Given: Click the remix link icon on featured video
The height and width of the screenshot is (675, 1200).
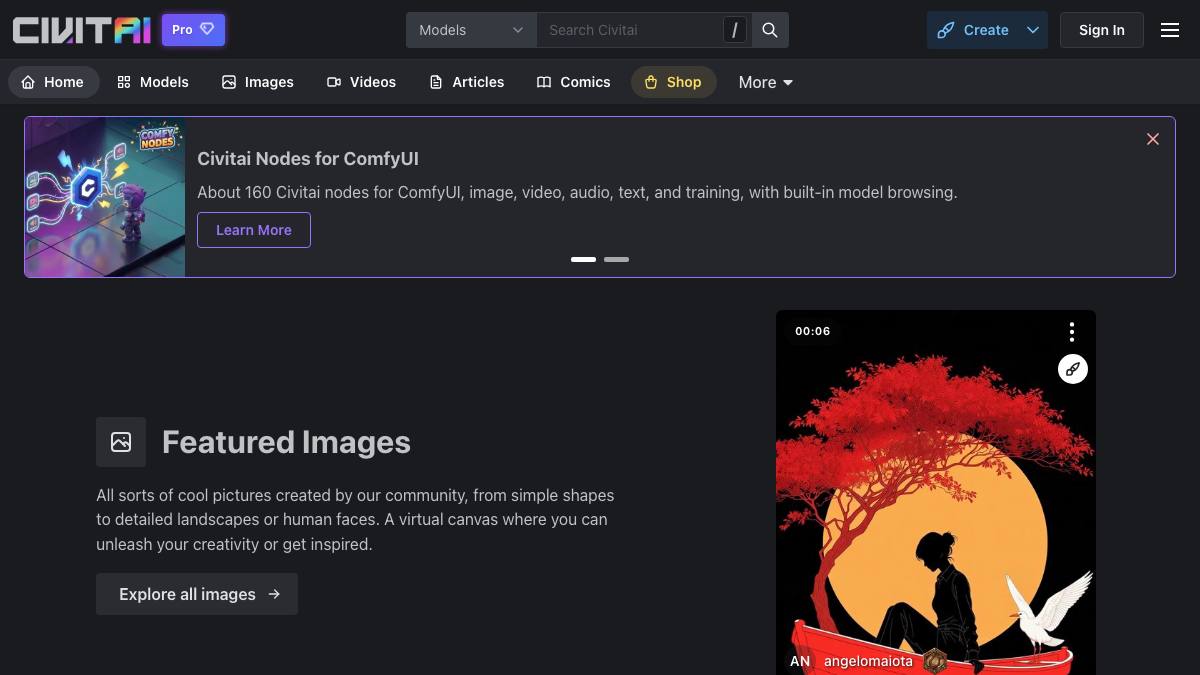Looking at the screenshot, I should coord(1072,369).
